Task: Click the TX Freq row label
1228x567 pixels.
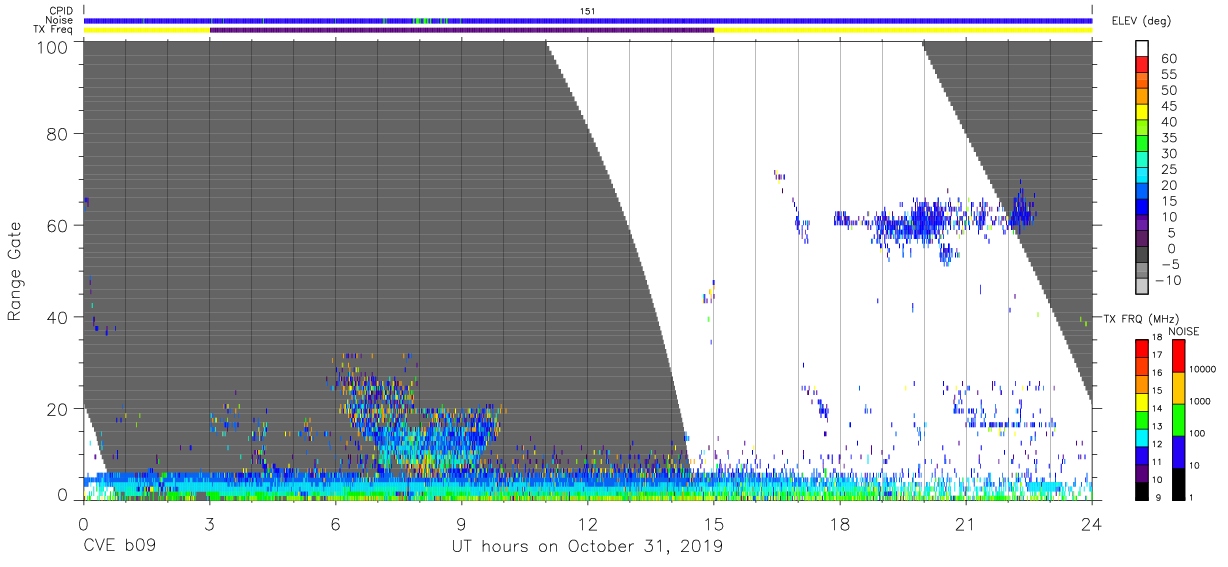Action: coord(53,30)
